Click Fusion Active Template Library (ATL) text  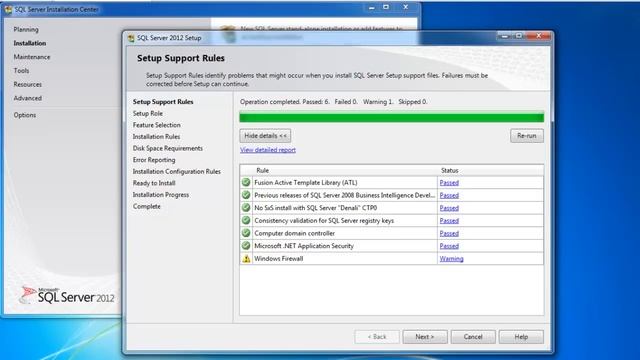point(306,182)
